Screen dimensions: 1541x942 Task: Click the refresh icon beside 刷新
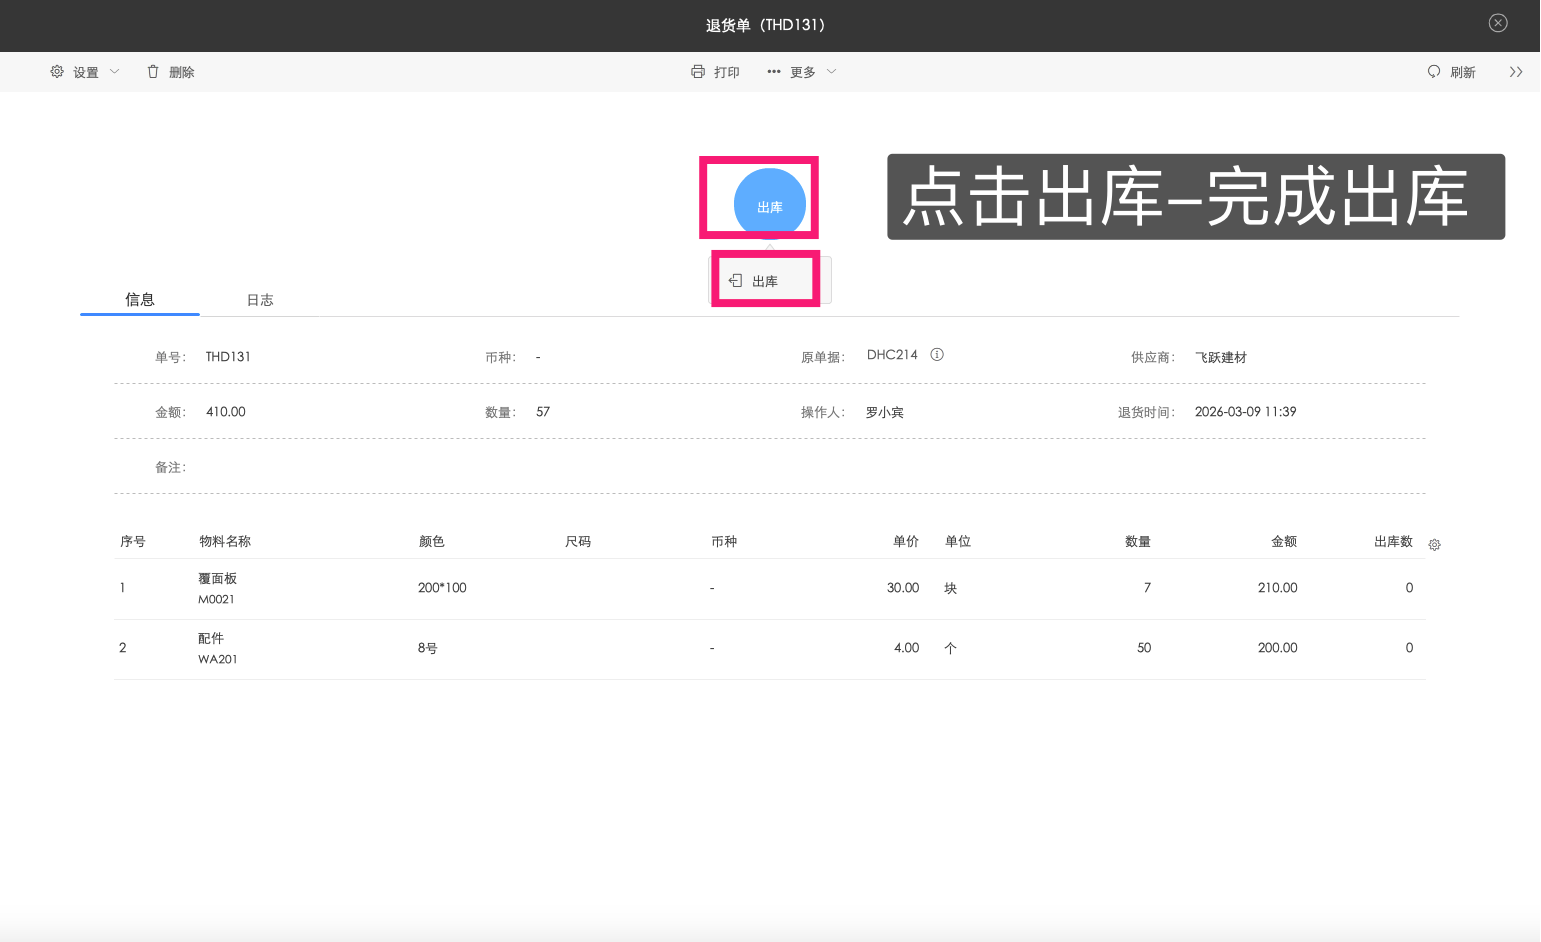click(1434, 71)
